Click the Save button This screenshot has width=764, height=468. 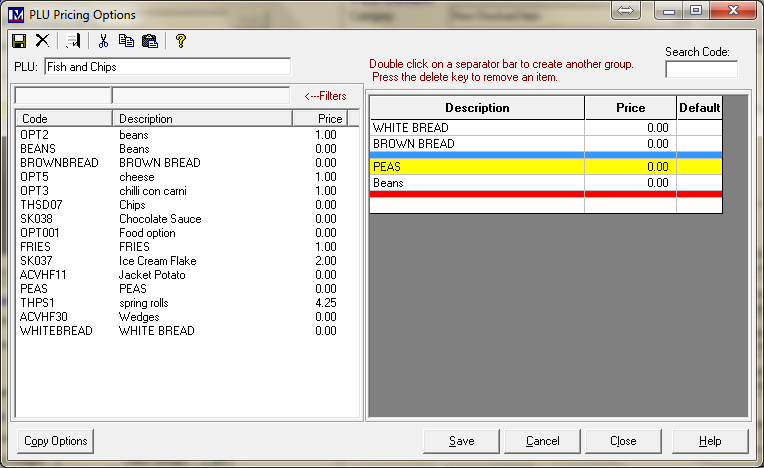click(461, 441)
